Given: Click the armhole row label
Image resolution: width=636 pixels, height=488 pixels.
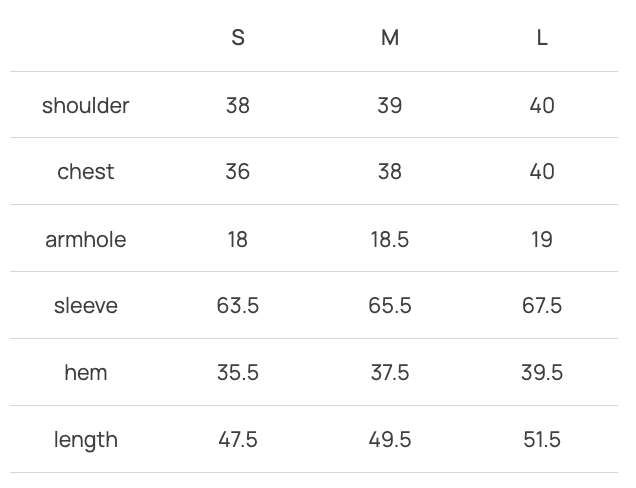Looking at the screenshot, I should [x=86, y=239].
